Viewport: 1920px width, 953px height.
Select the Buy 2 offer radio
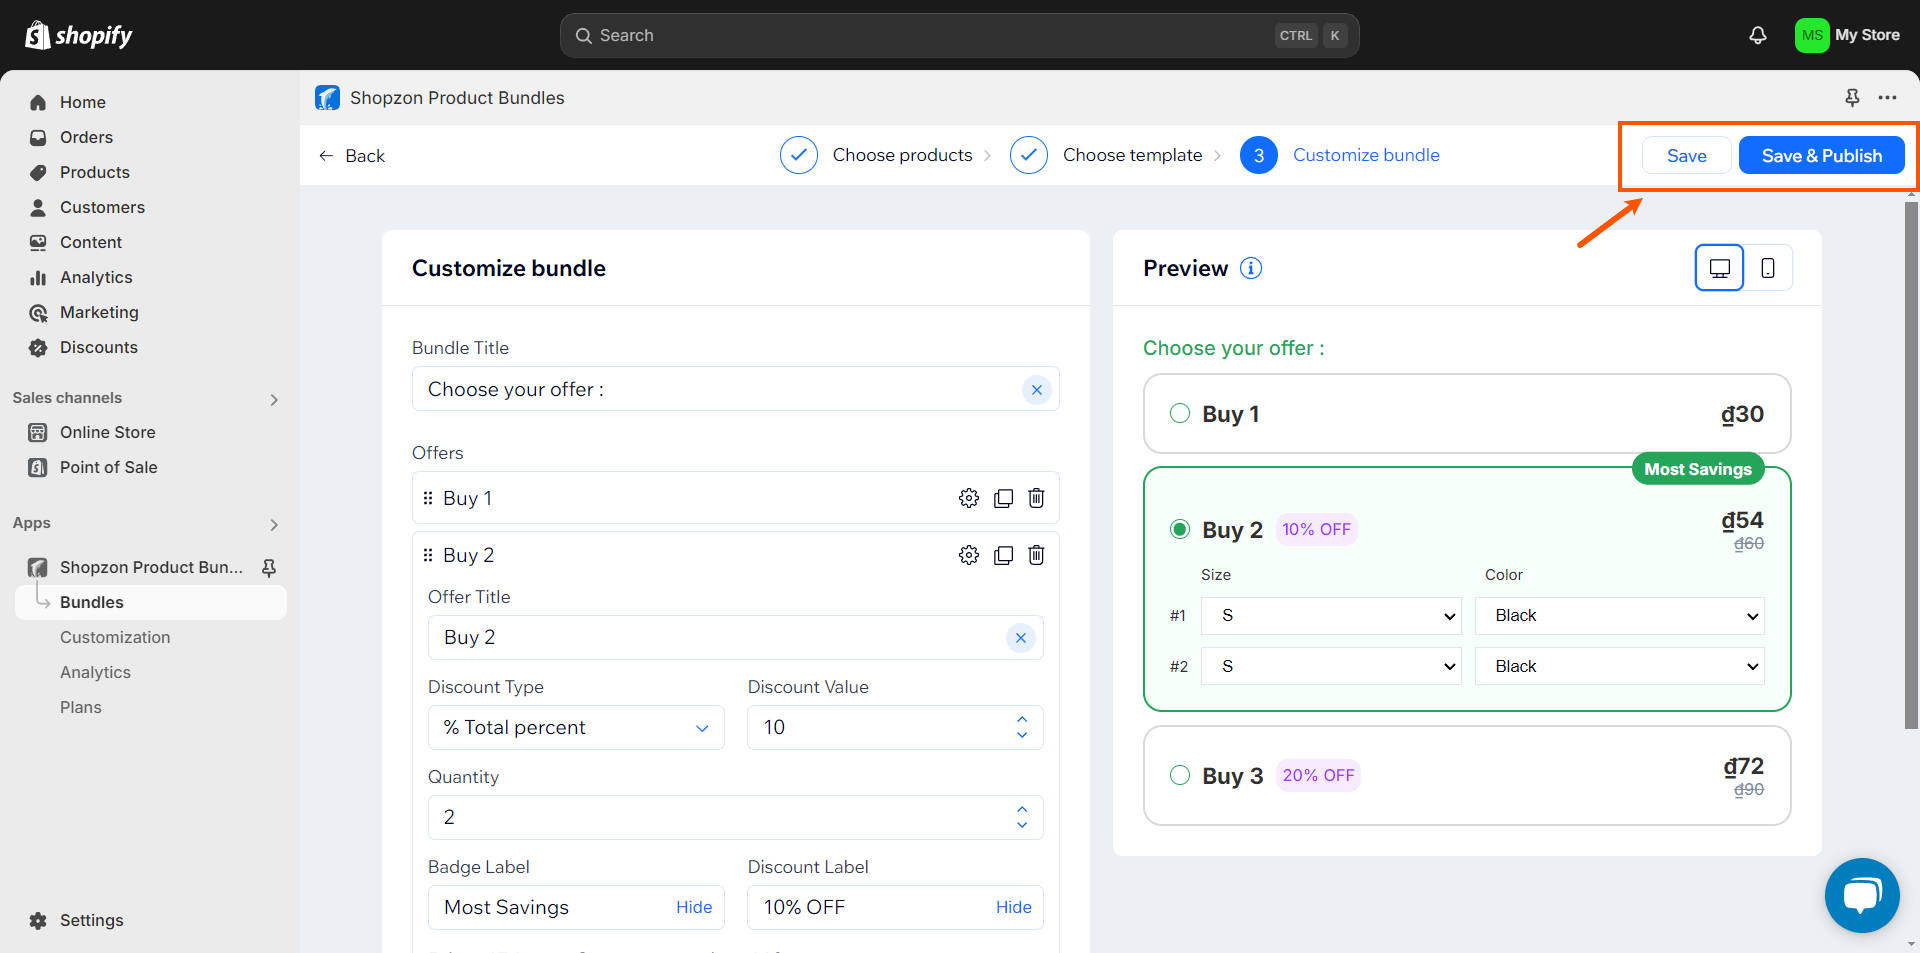click(x=1180, y=529)
